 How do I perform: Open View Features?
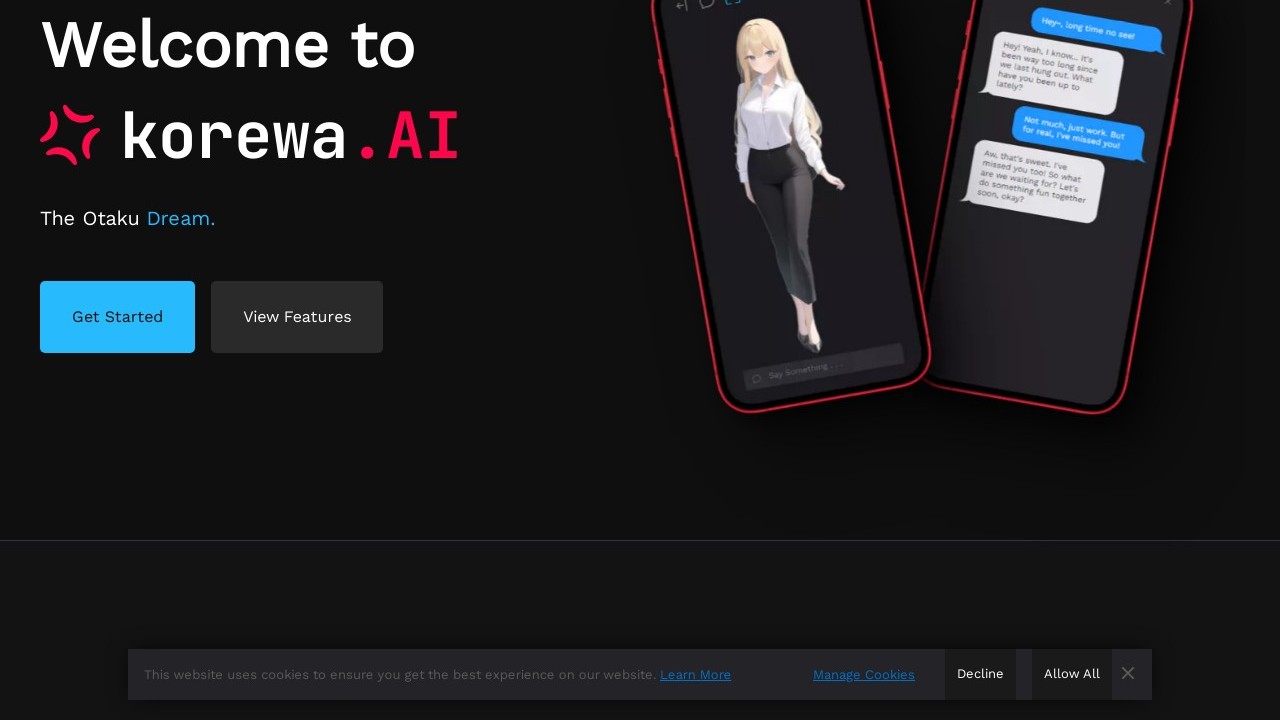297,317
